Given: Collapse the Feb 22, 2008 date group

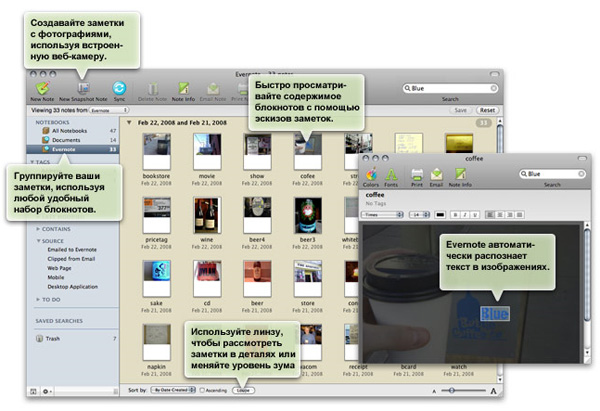Looking at the screenshot, I should click(129, 123).
